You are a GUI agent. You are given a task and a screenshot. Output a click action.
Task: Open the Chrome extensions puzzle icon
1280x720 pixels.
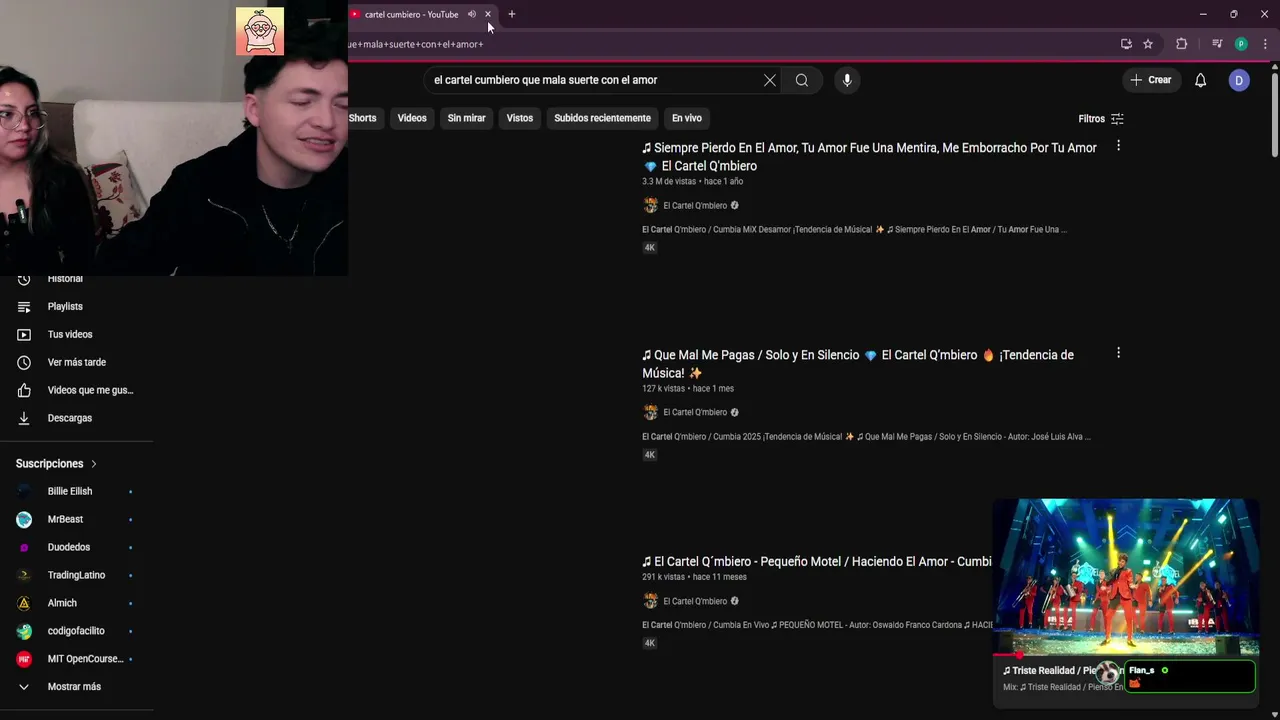(1181, 44)
